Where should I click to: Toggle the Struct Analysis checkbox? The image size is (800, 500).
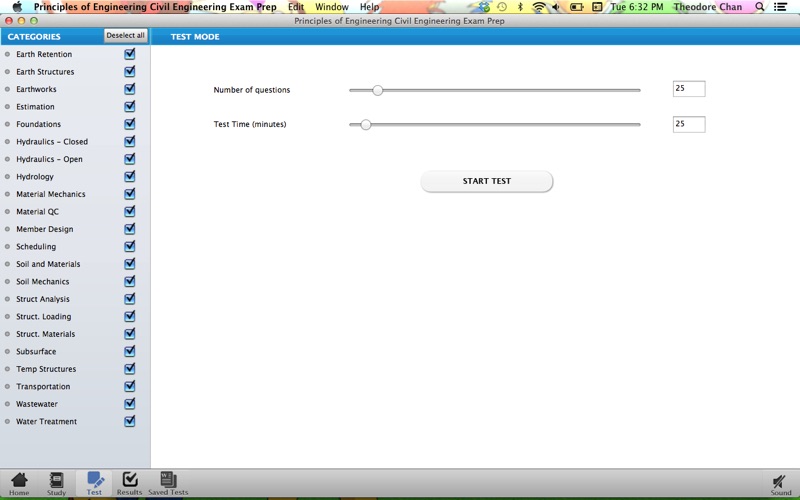[x=130, y=298]
